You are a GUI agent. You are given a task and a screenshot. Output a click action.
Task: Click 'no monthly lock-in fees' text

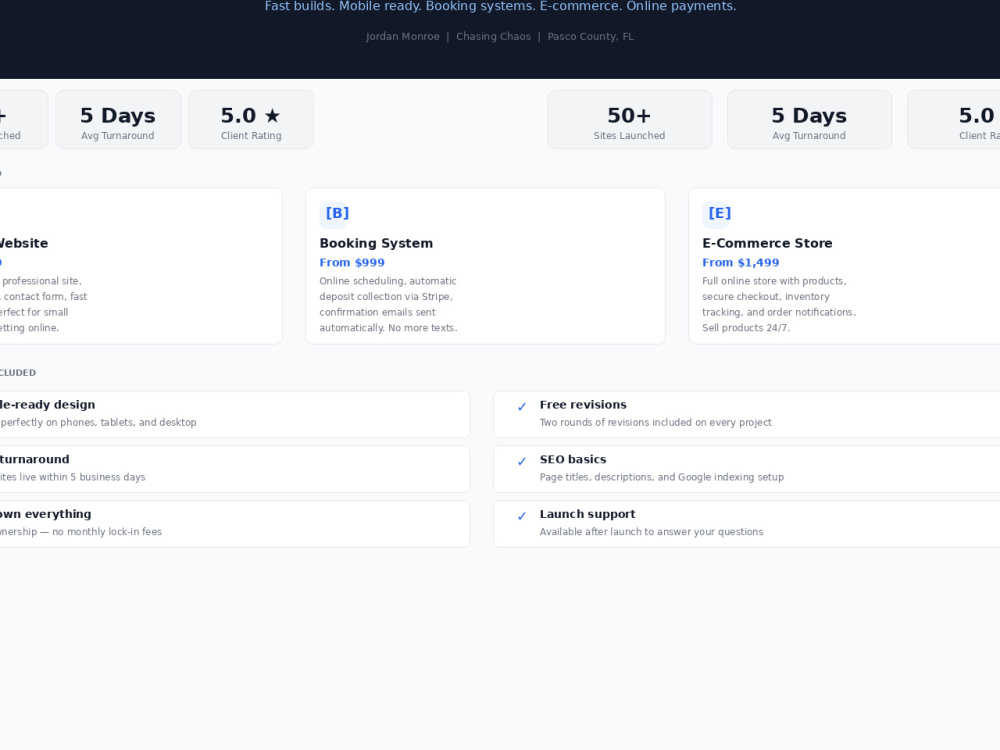pyautogui.click(x=107, y=532)
